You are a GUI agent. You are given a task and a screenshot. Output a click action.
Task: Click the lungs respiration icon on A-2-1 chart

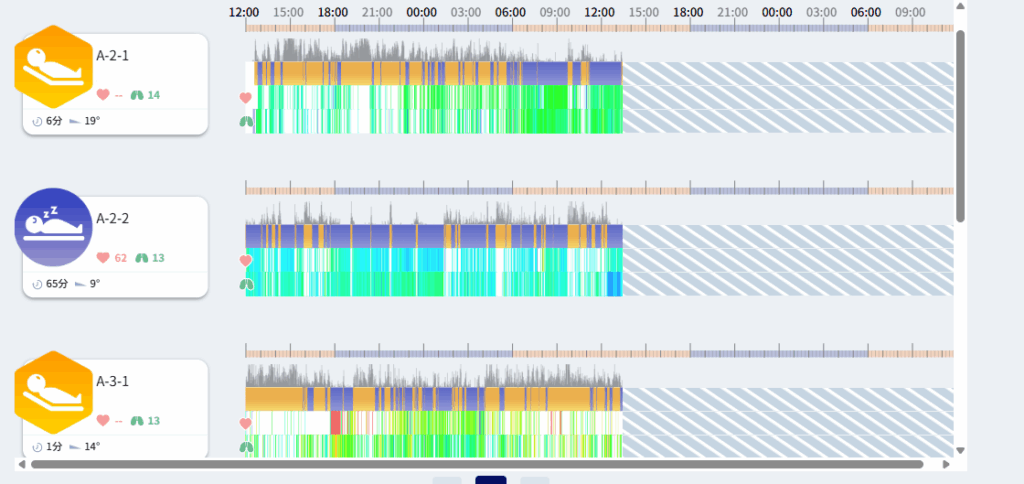(x=245, y=121)
